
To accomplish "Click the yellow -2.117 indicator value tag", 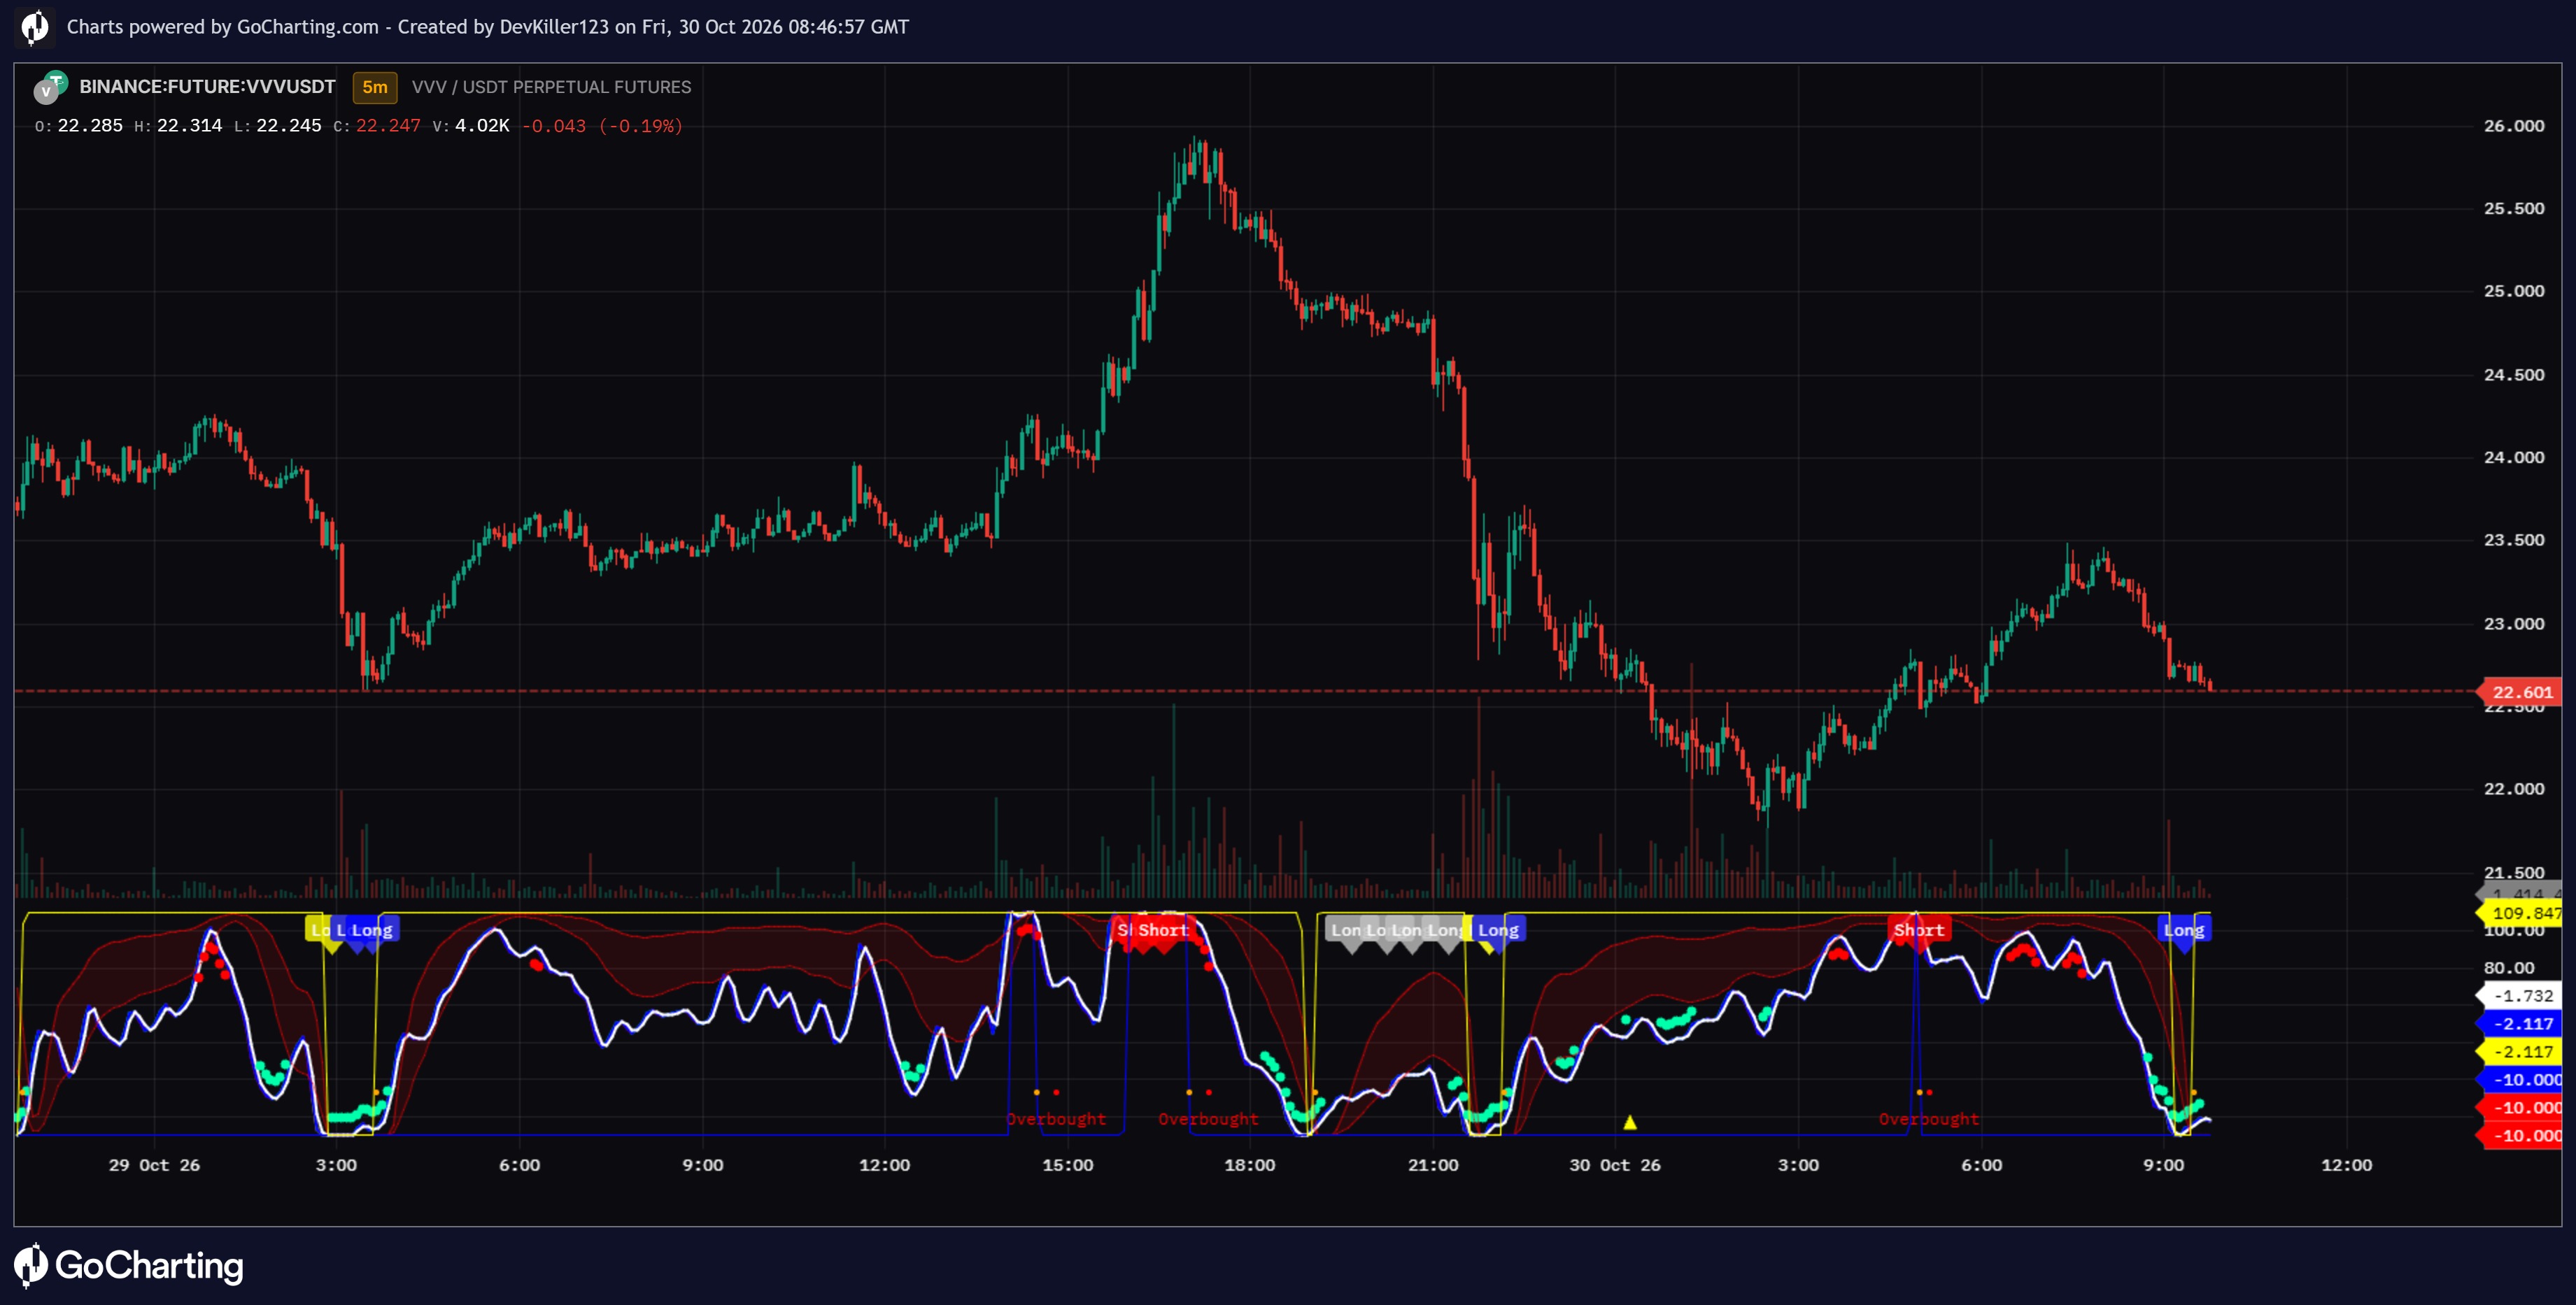I will (2520, 1052).
